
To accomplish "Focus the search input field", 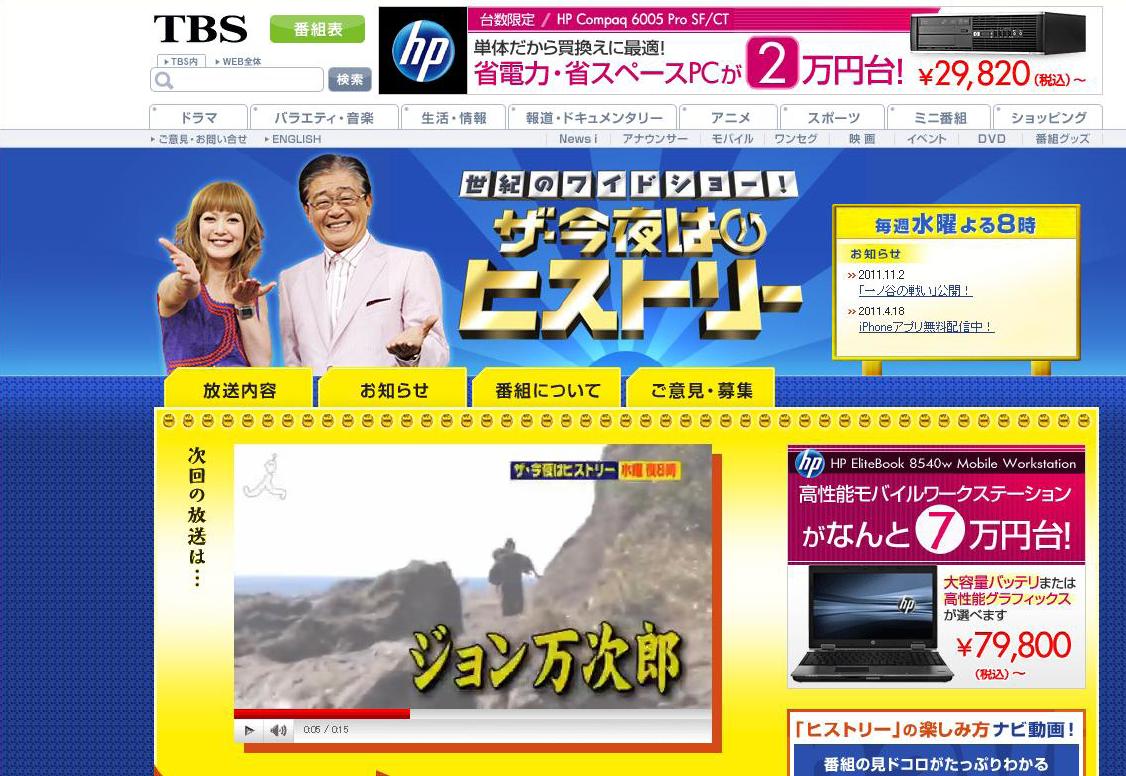I will coord(237,80).
